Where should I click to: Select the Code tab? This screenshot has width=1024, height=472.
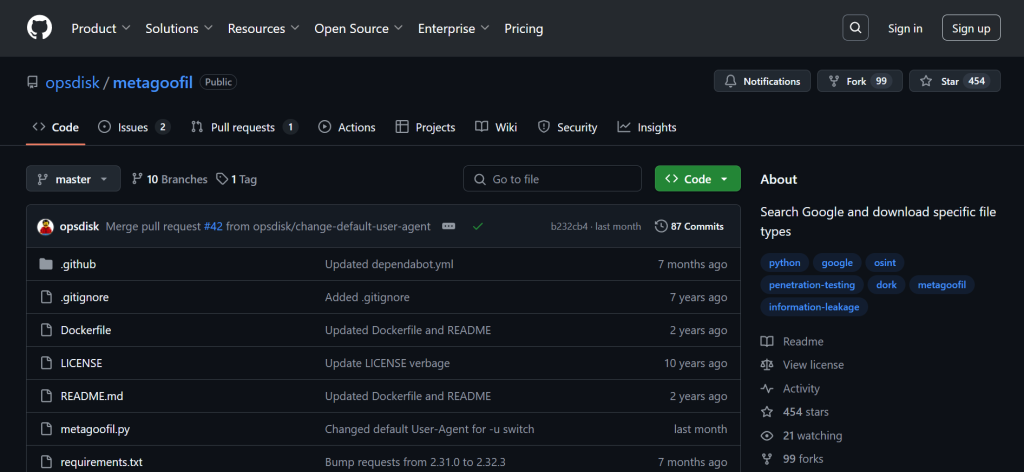coord(56,127)
